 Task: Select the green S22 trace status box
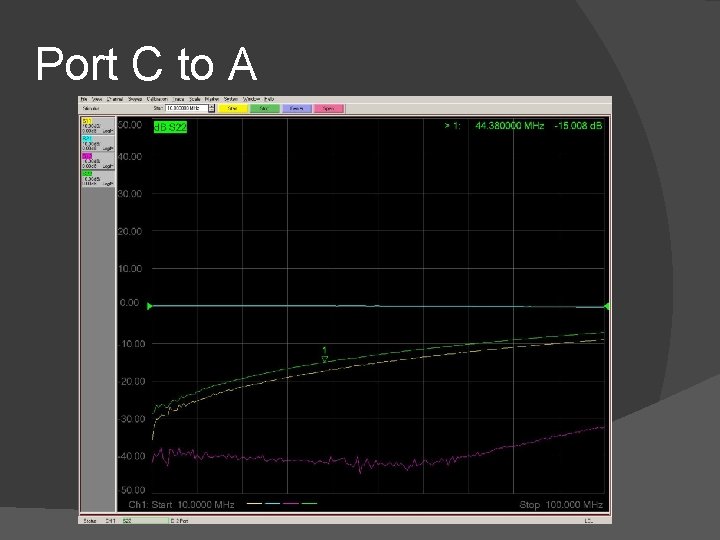click(x=98, y=179)
